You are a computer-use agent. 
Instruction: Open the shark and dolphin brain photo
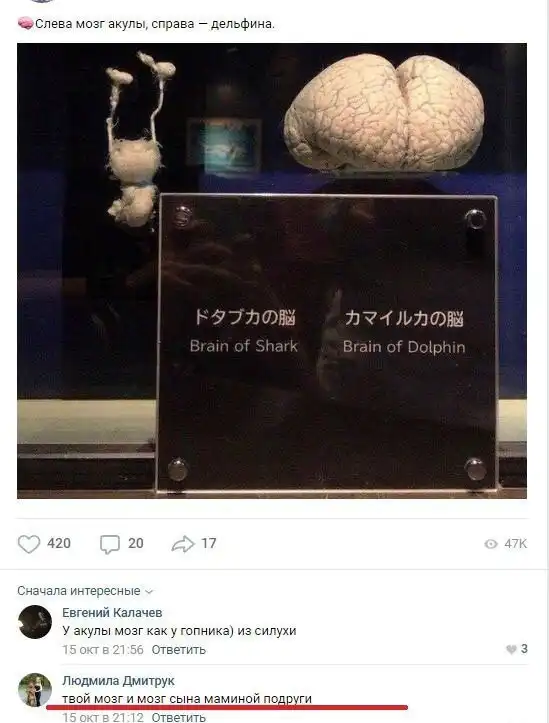[x=272, y=271]
